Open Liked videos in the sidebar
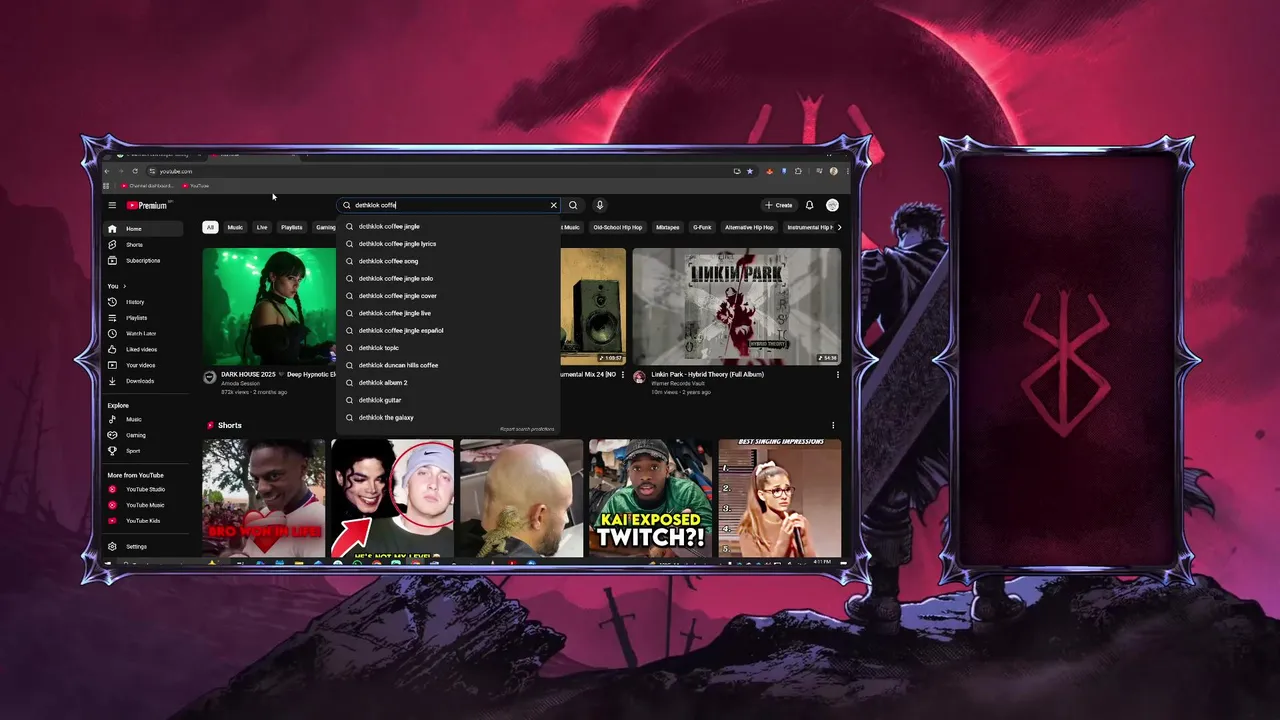Viewport: 1280px width, 720px height. 144,349
